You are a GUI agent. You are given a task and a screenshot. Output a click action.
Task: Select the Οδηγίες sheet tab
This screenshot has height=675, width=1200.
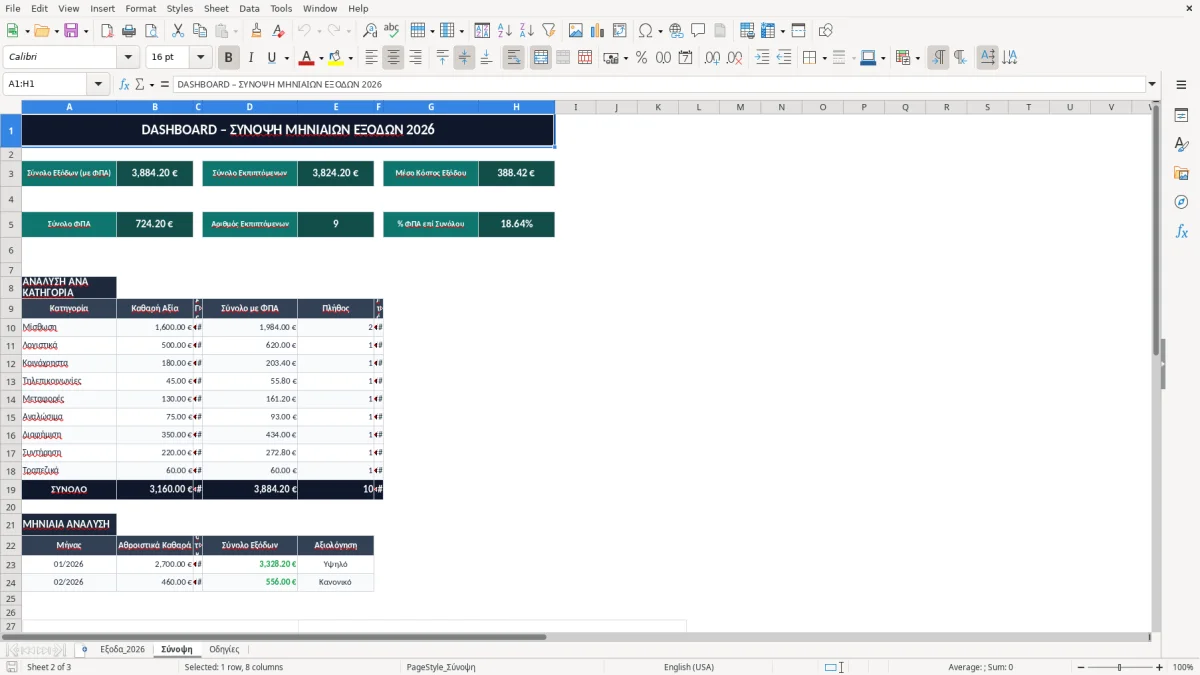click(x=223, y=649)
